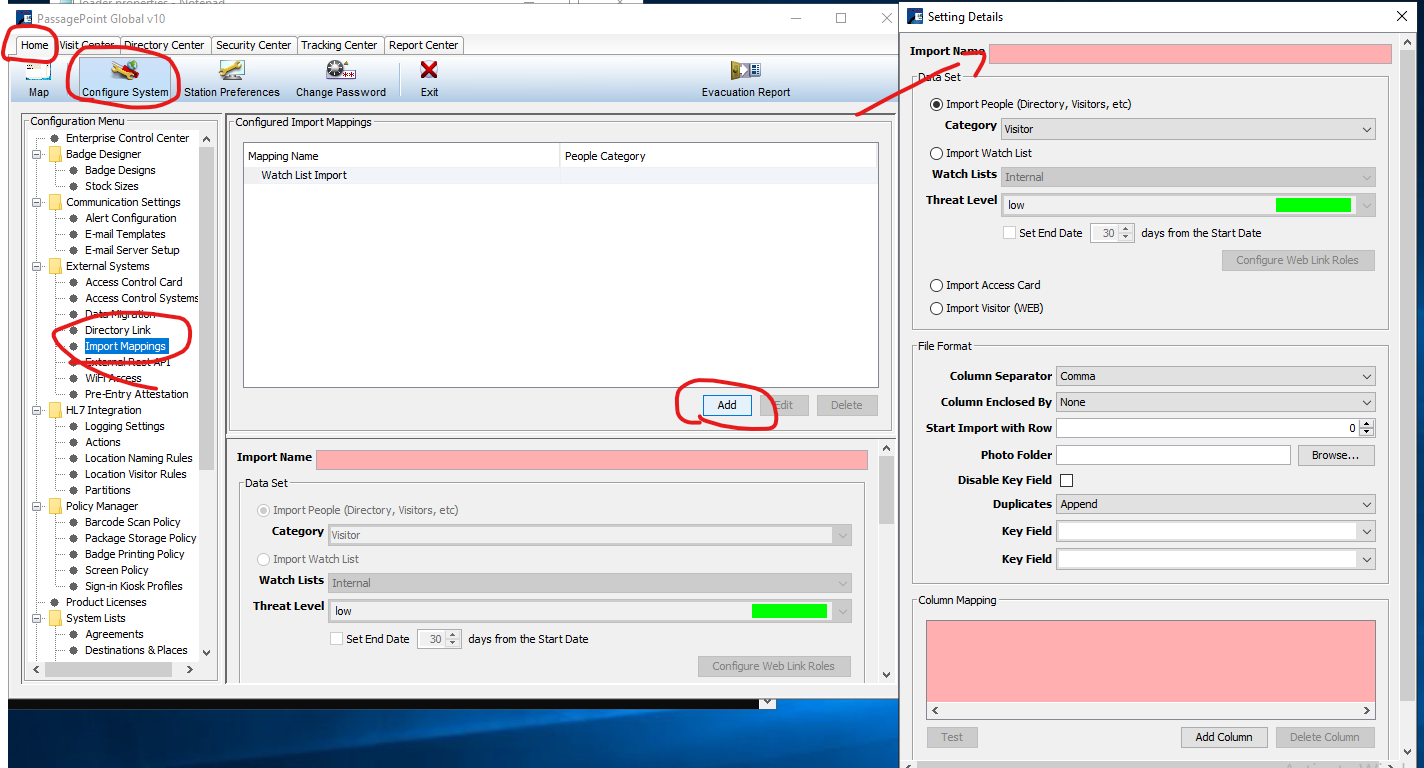Viewport: 1424px width, 768px height.
Task: Expand the Duplicates dropdown
Action: tap(1215, 504)
